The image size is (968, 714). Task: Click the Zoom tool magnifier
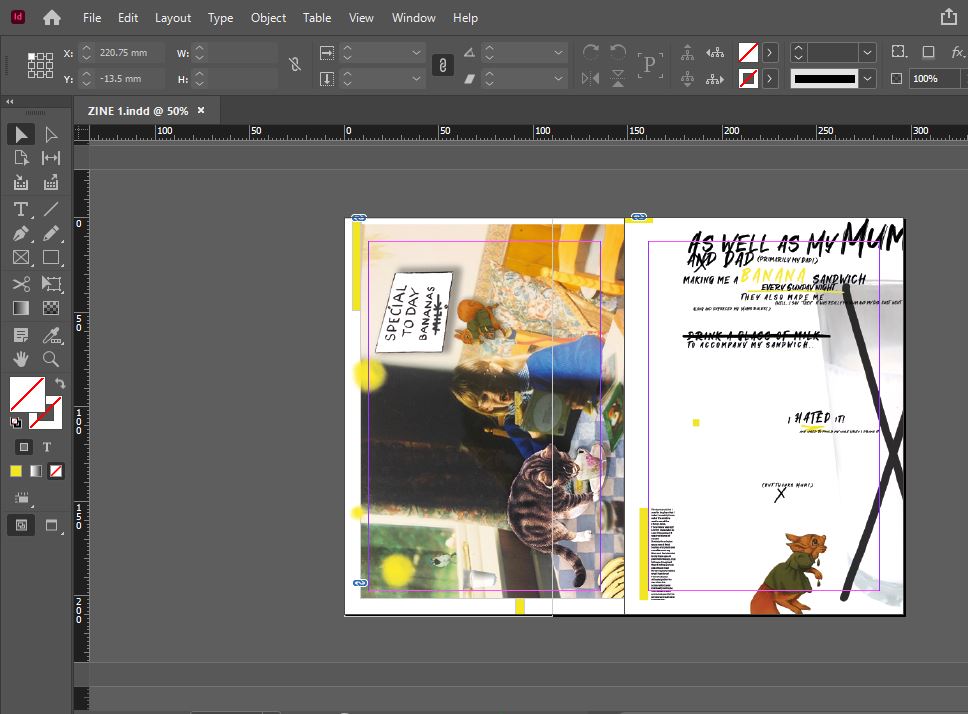[51, 358]
